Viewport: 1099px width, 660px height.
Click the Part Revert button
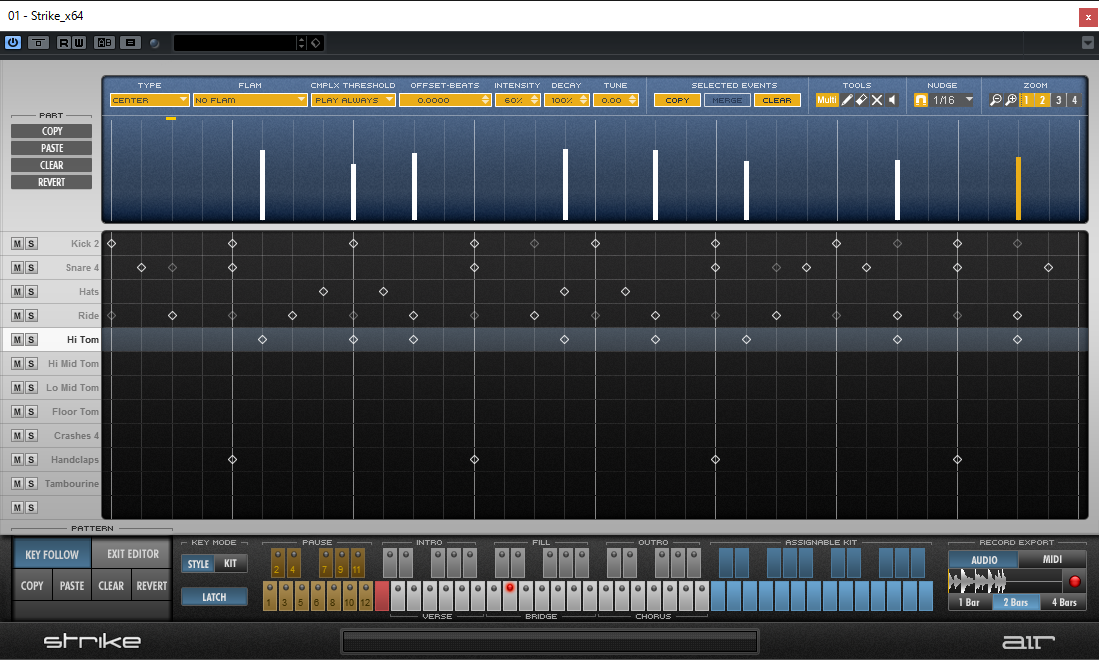(52, 182)
